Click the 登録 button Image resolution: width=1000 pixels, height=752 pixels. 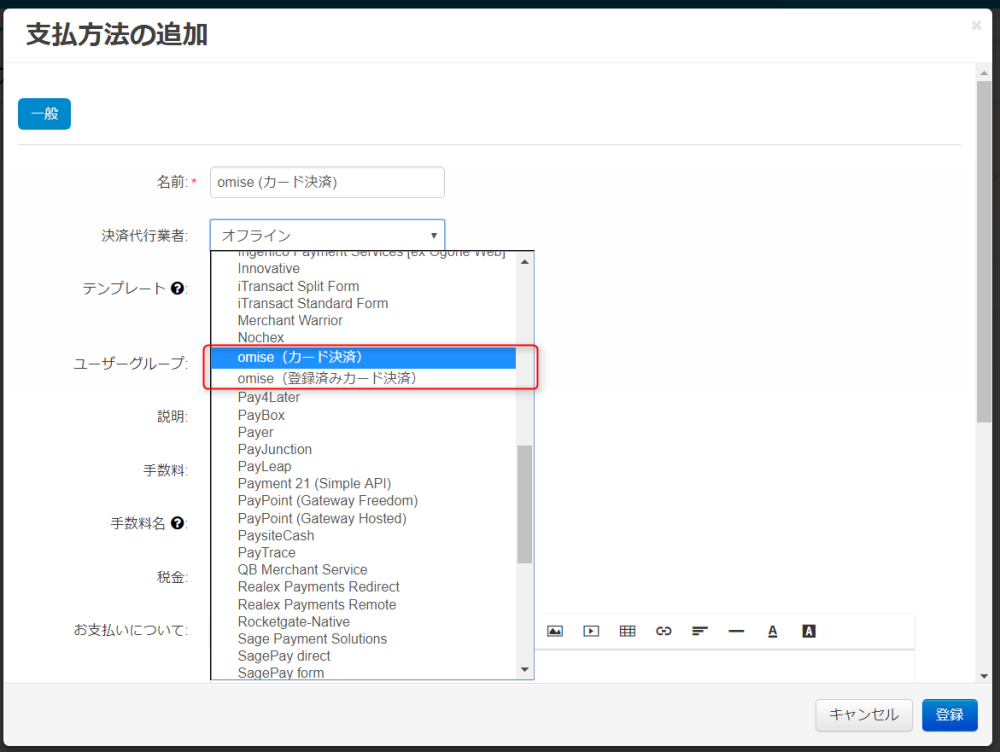tap(950, 714)
